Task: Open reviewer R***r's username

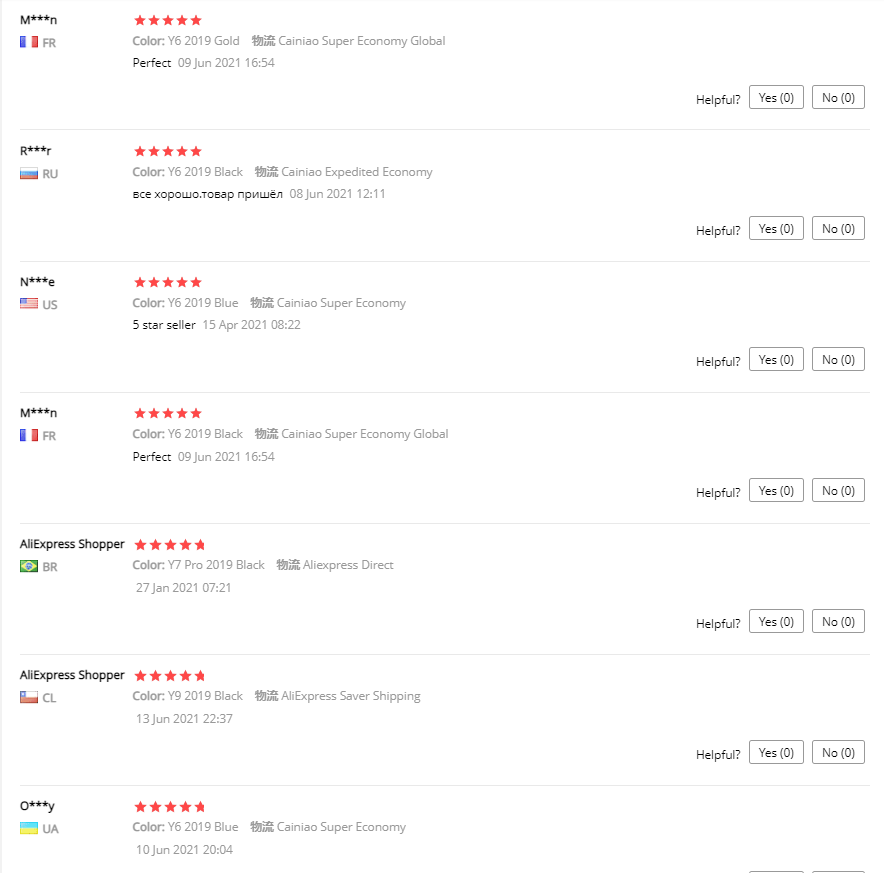Action: (35, 151)
